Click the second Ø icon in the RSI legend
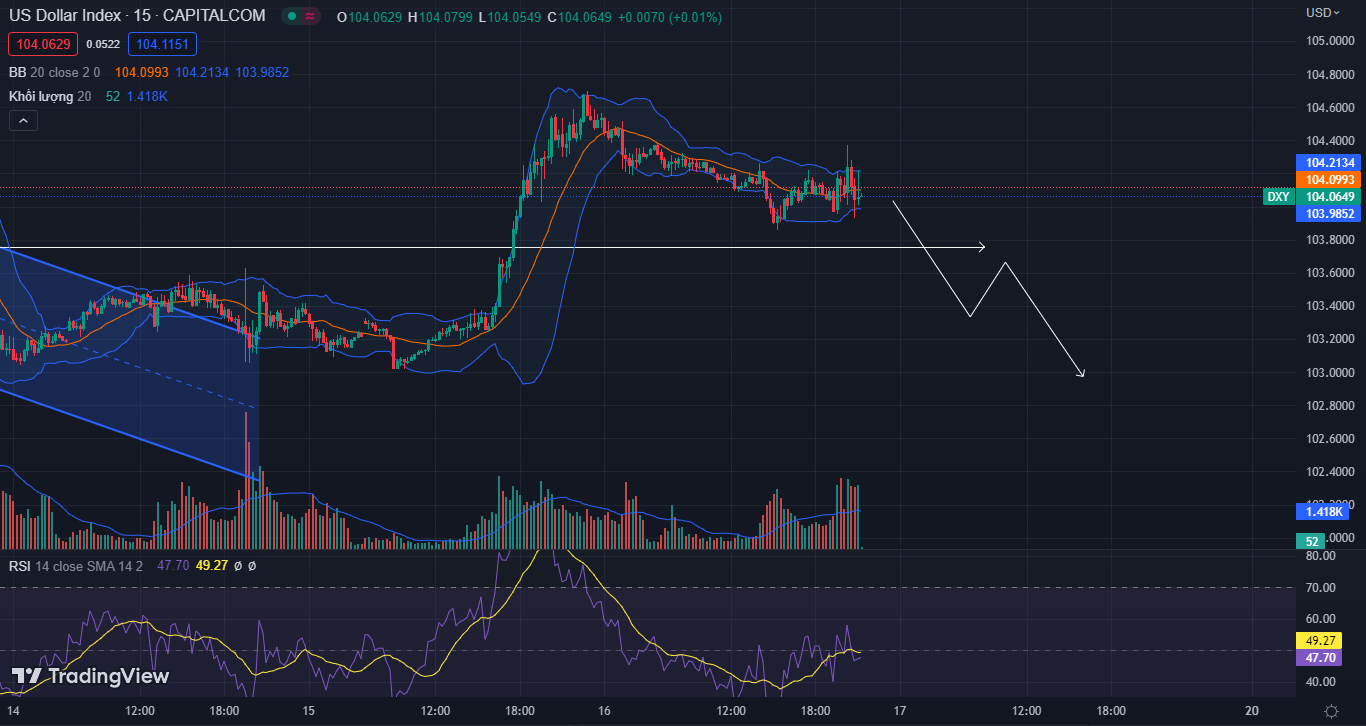 coord(252,565)
